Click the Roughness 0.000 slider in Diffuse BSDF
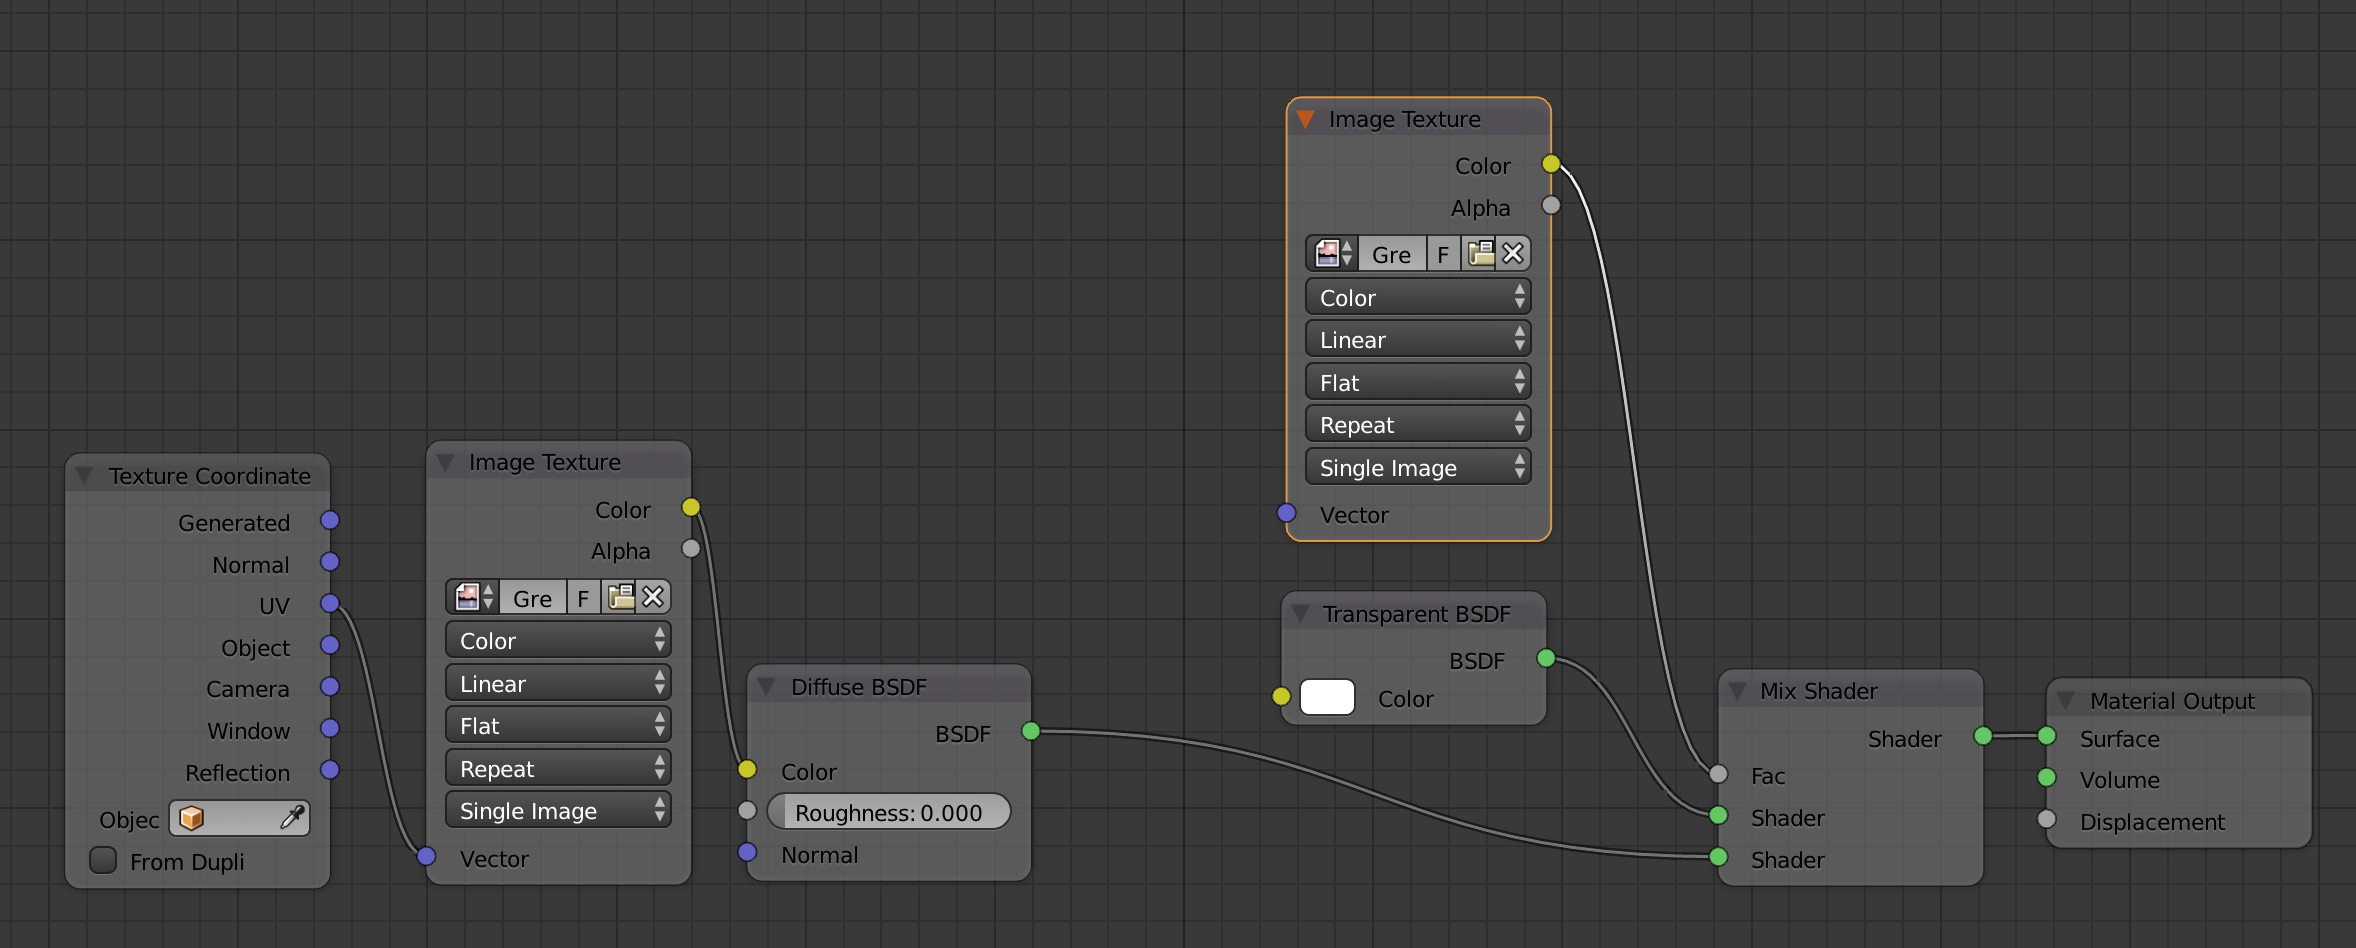Image resolution: width=2356 pixels, height=948 pixels. point(889,812)
